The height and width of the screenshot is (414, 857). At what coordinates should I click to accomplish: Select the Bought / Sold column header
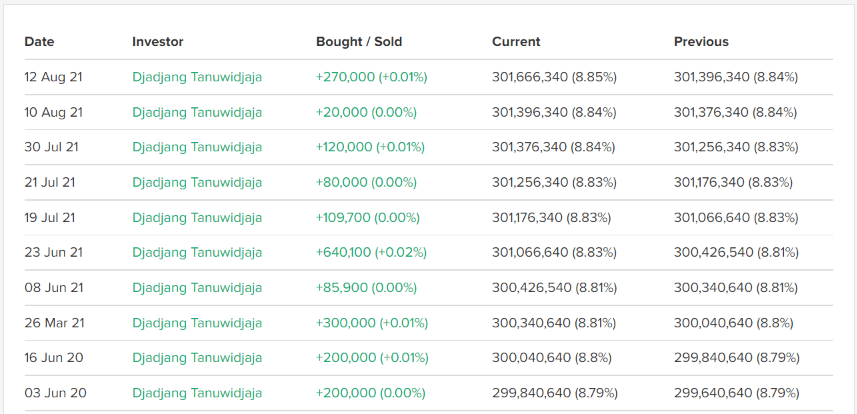(x=359, y=42)
